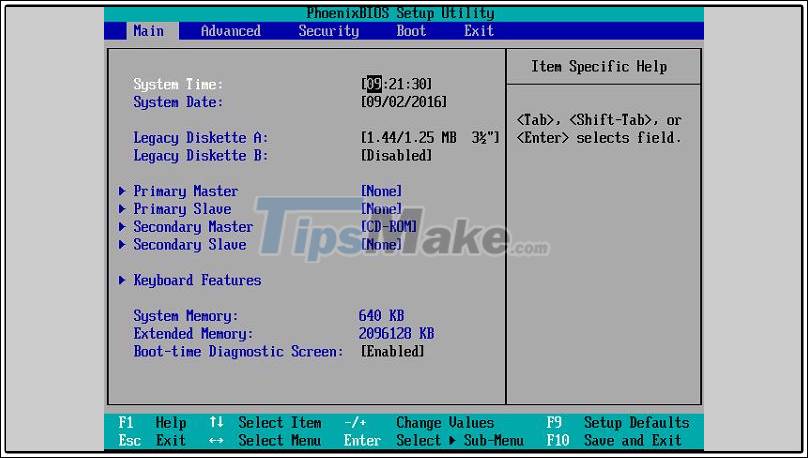808x458 pixels.
Task: Click the F9 Setup Defaults entry
Action: point(618,423)
